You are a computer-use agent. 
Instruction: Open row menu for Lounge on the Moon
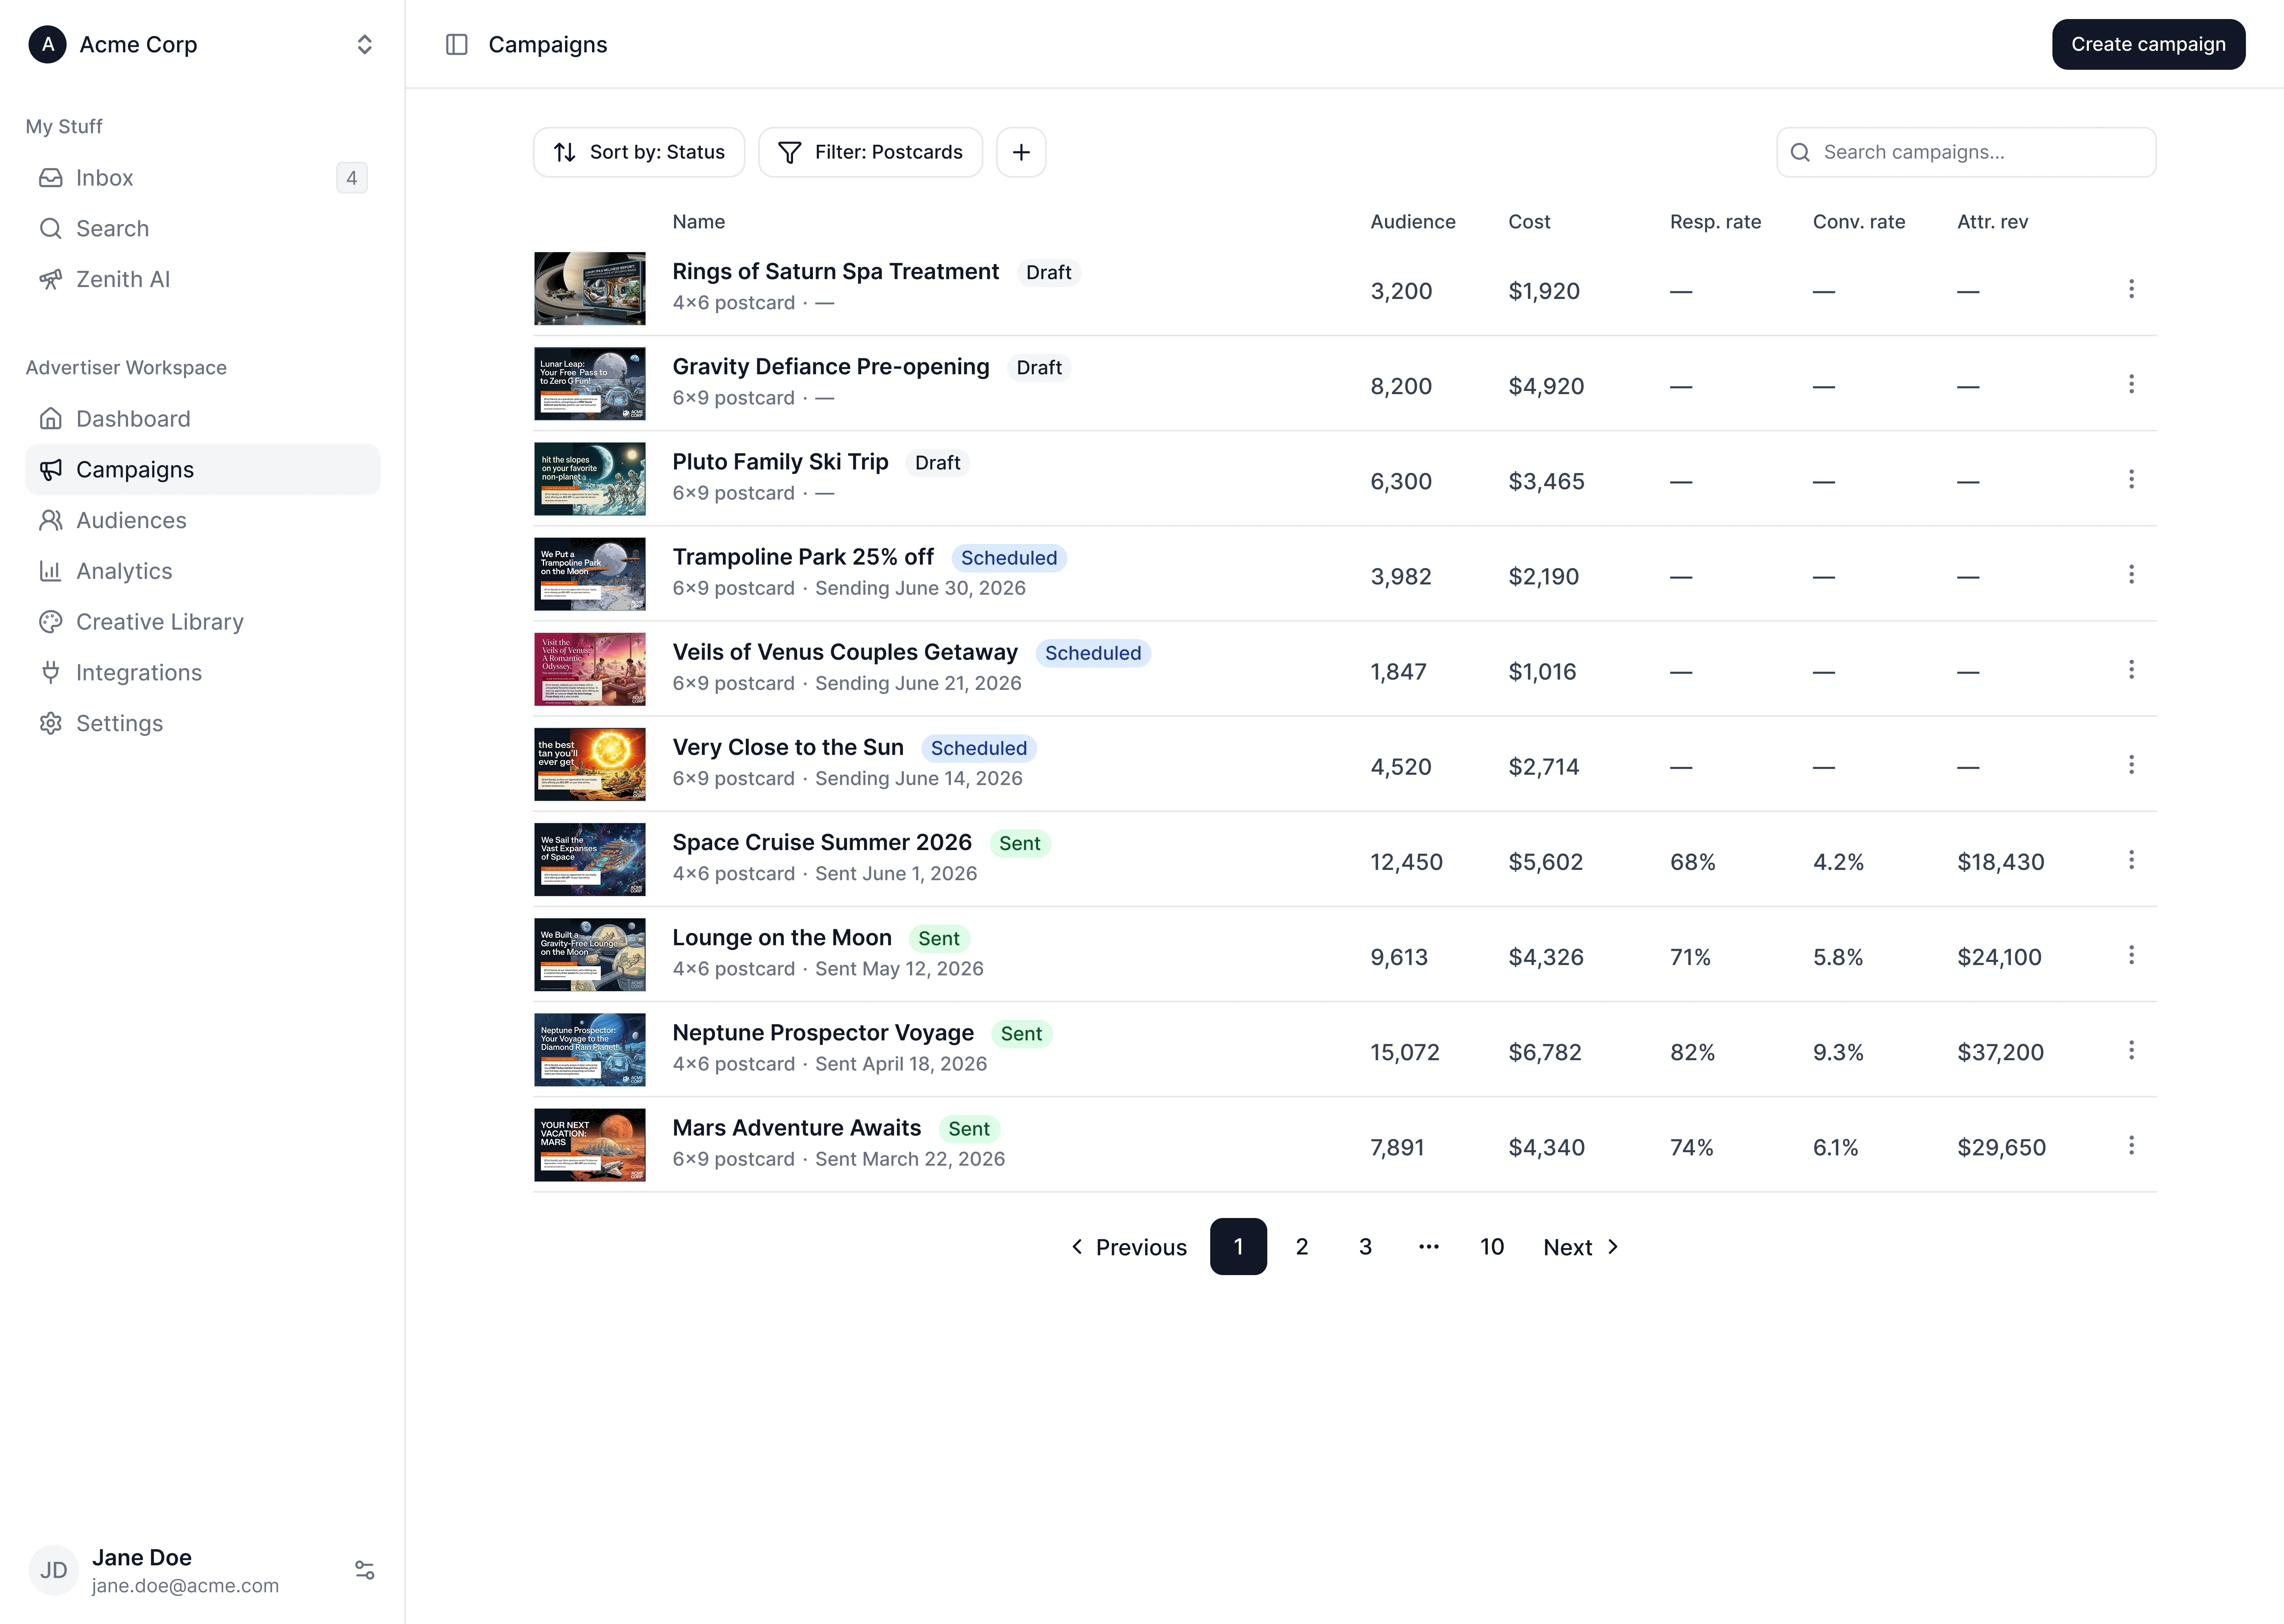pos(2131,955)
